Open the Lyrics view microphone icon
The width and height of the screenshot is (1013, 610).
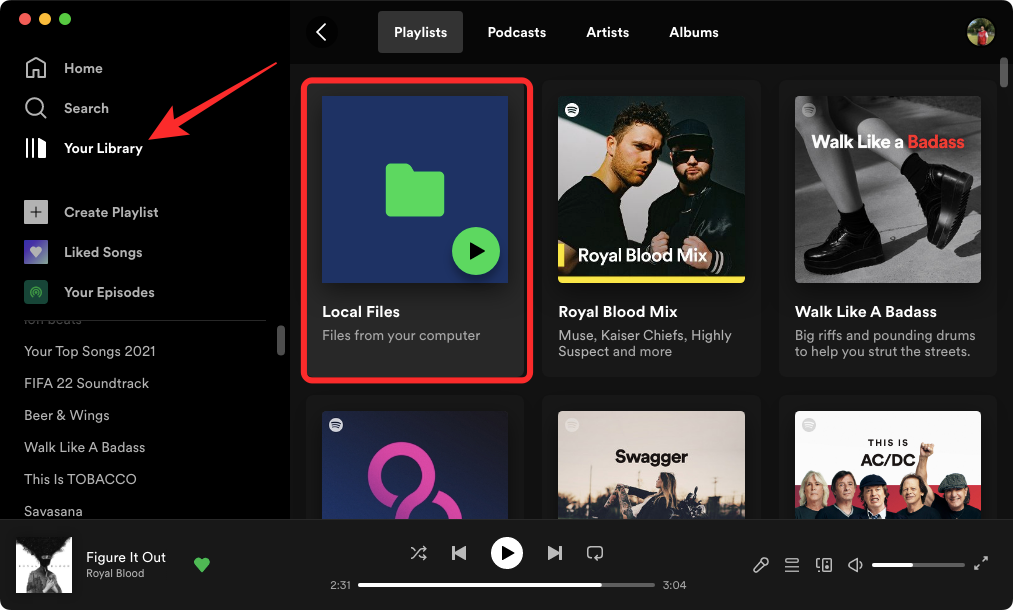(x=760, y=565)
